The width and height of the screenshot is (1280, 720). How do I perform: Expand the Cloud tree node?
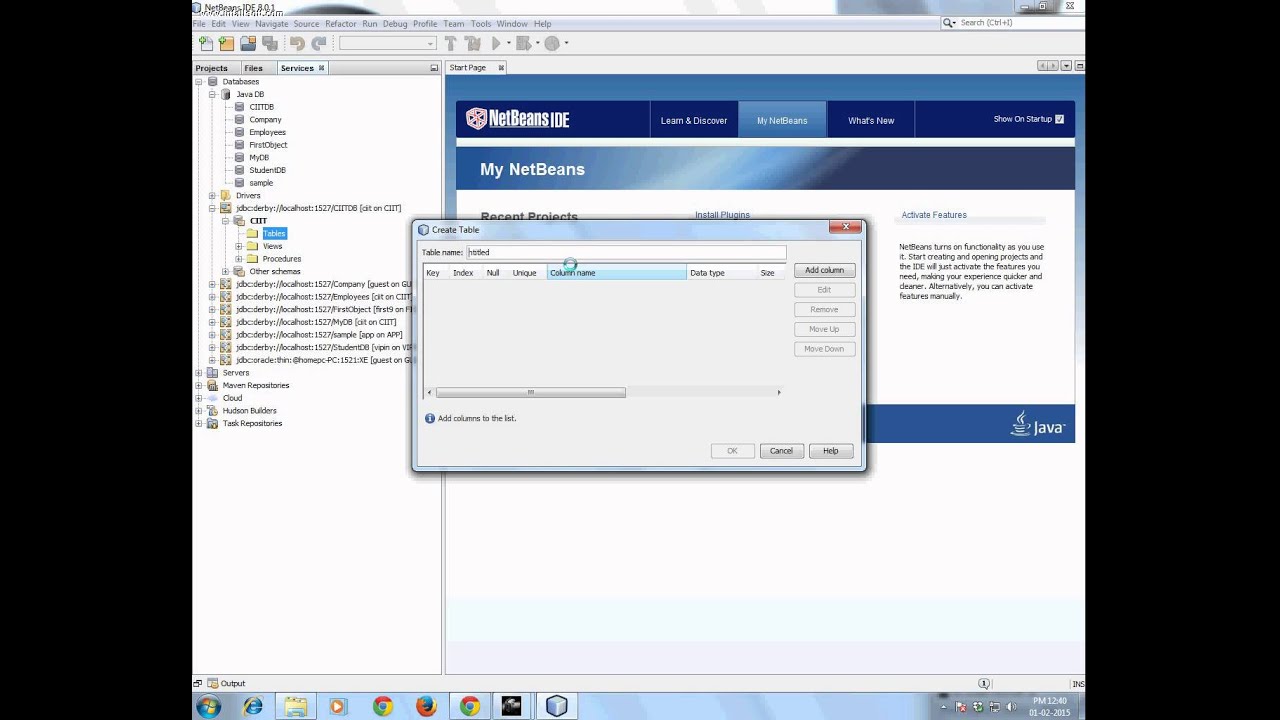click(198, 398)
